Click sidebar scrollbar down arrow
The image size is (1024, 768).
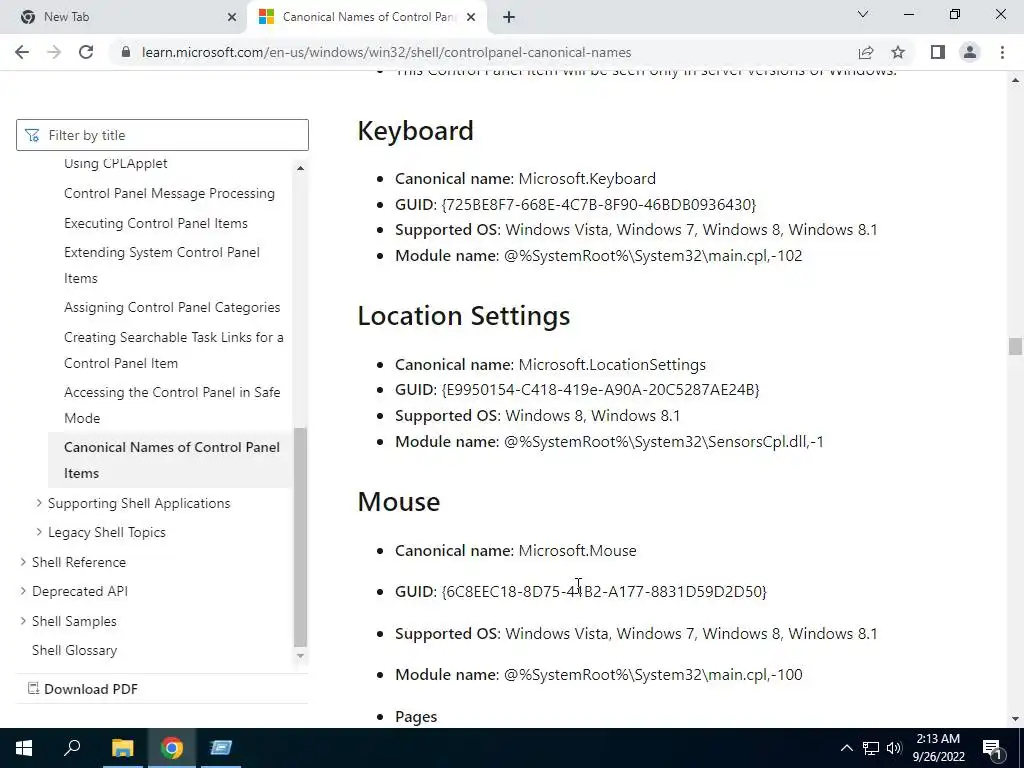click(x=300, y=655)
